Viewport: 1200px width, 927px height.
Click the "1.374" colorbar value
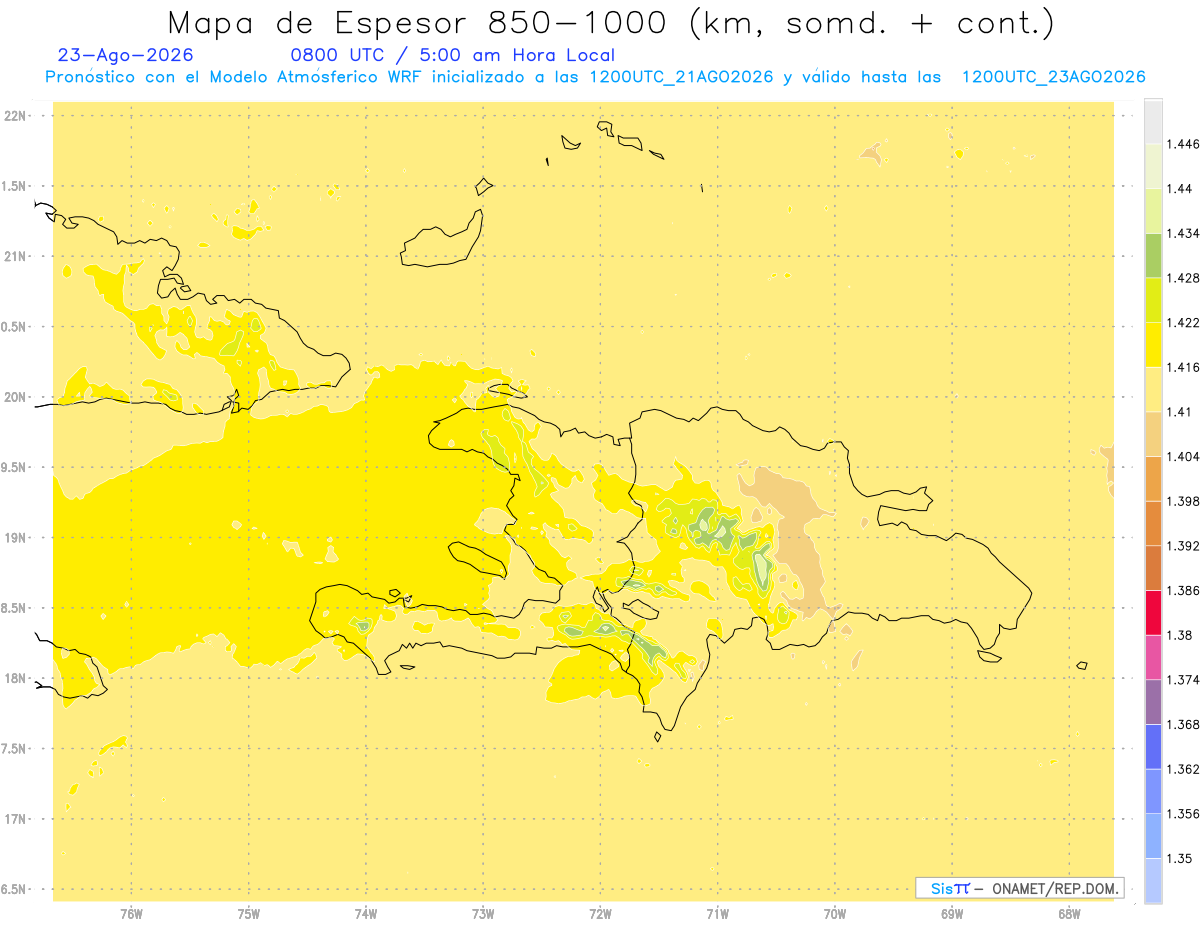coord(1183,680)
